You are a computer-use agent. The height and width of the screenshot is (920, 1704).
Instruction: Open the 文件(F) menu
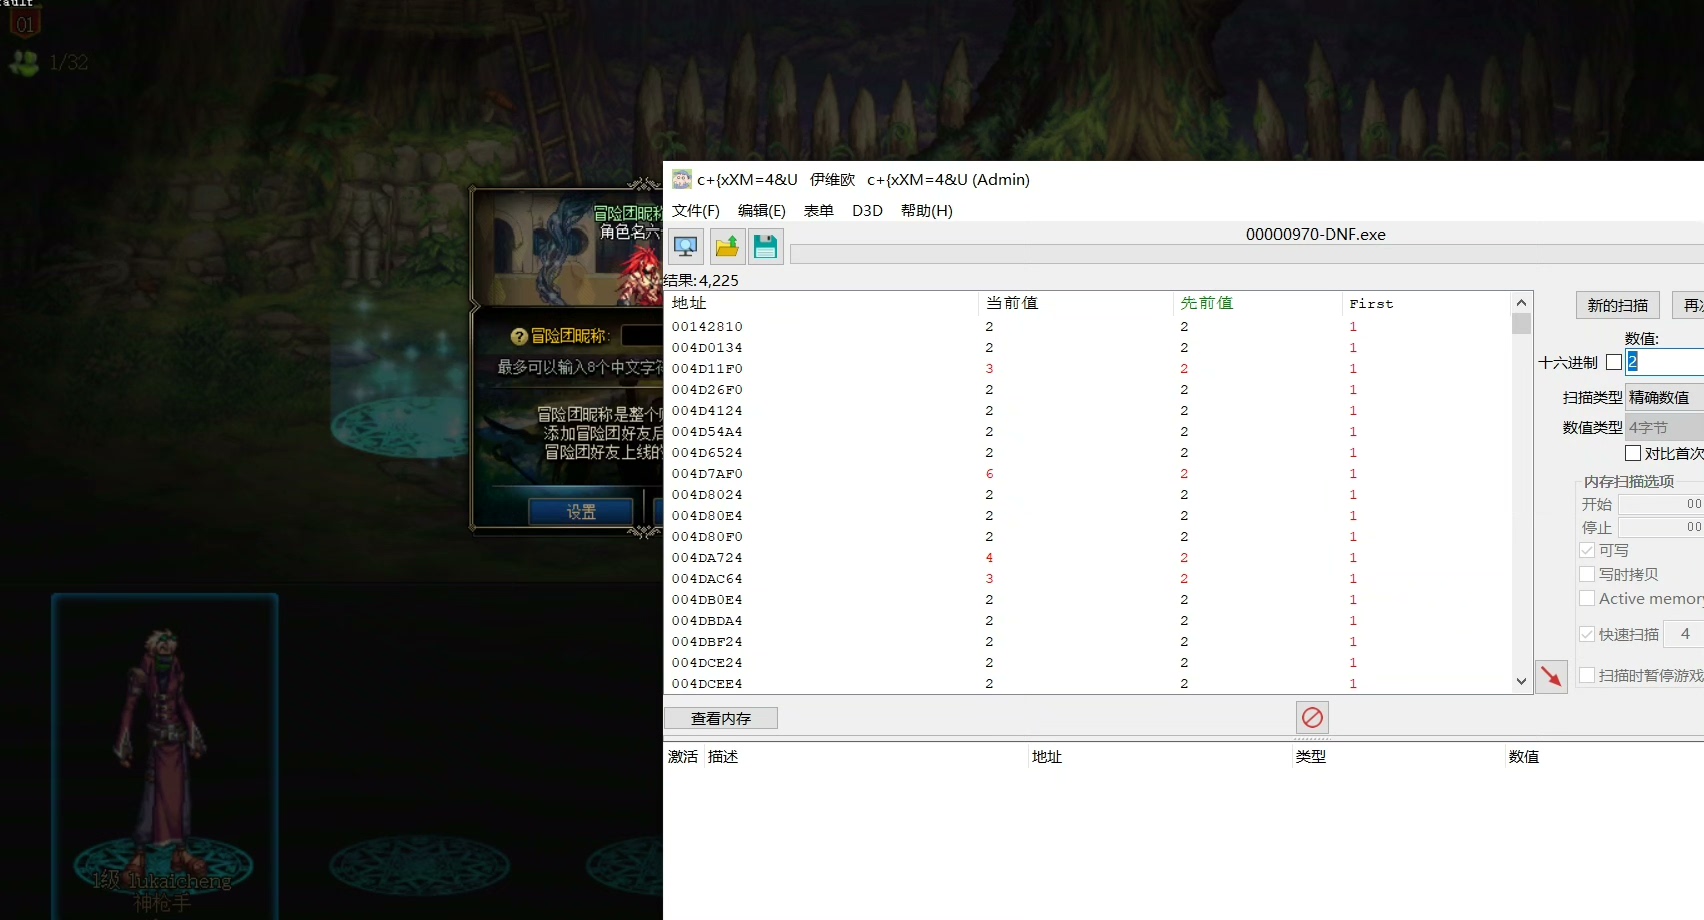[696, 210]
